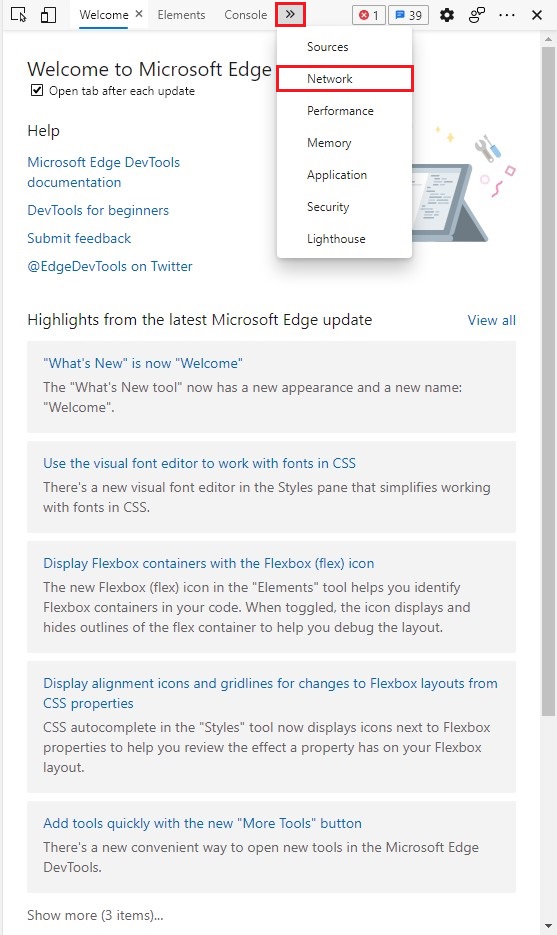The image size is (557, 935).
Task: Uncheck Open tab after each update
Action: click(x=37, y=91)
